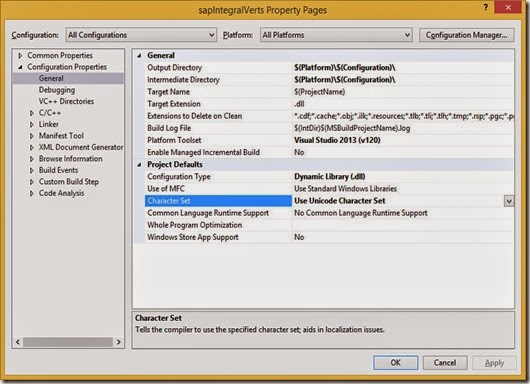Open the Platform dropdown

pos(336,35)
